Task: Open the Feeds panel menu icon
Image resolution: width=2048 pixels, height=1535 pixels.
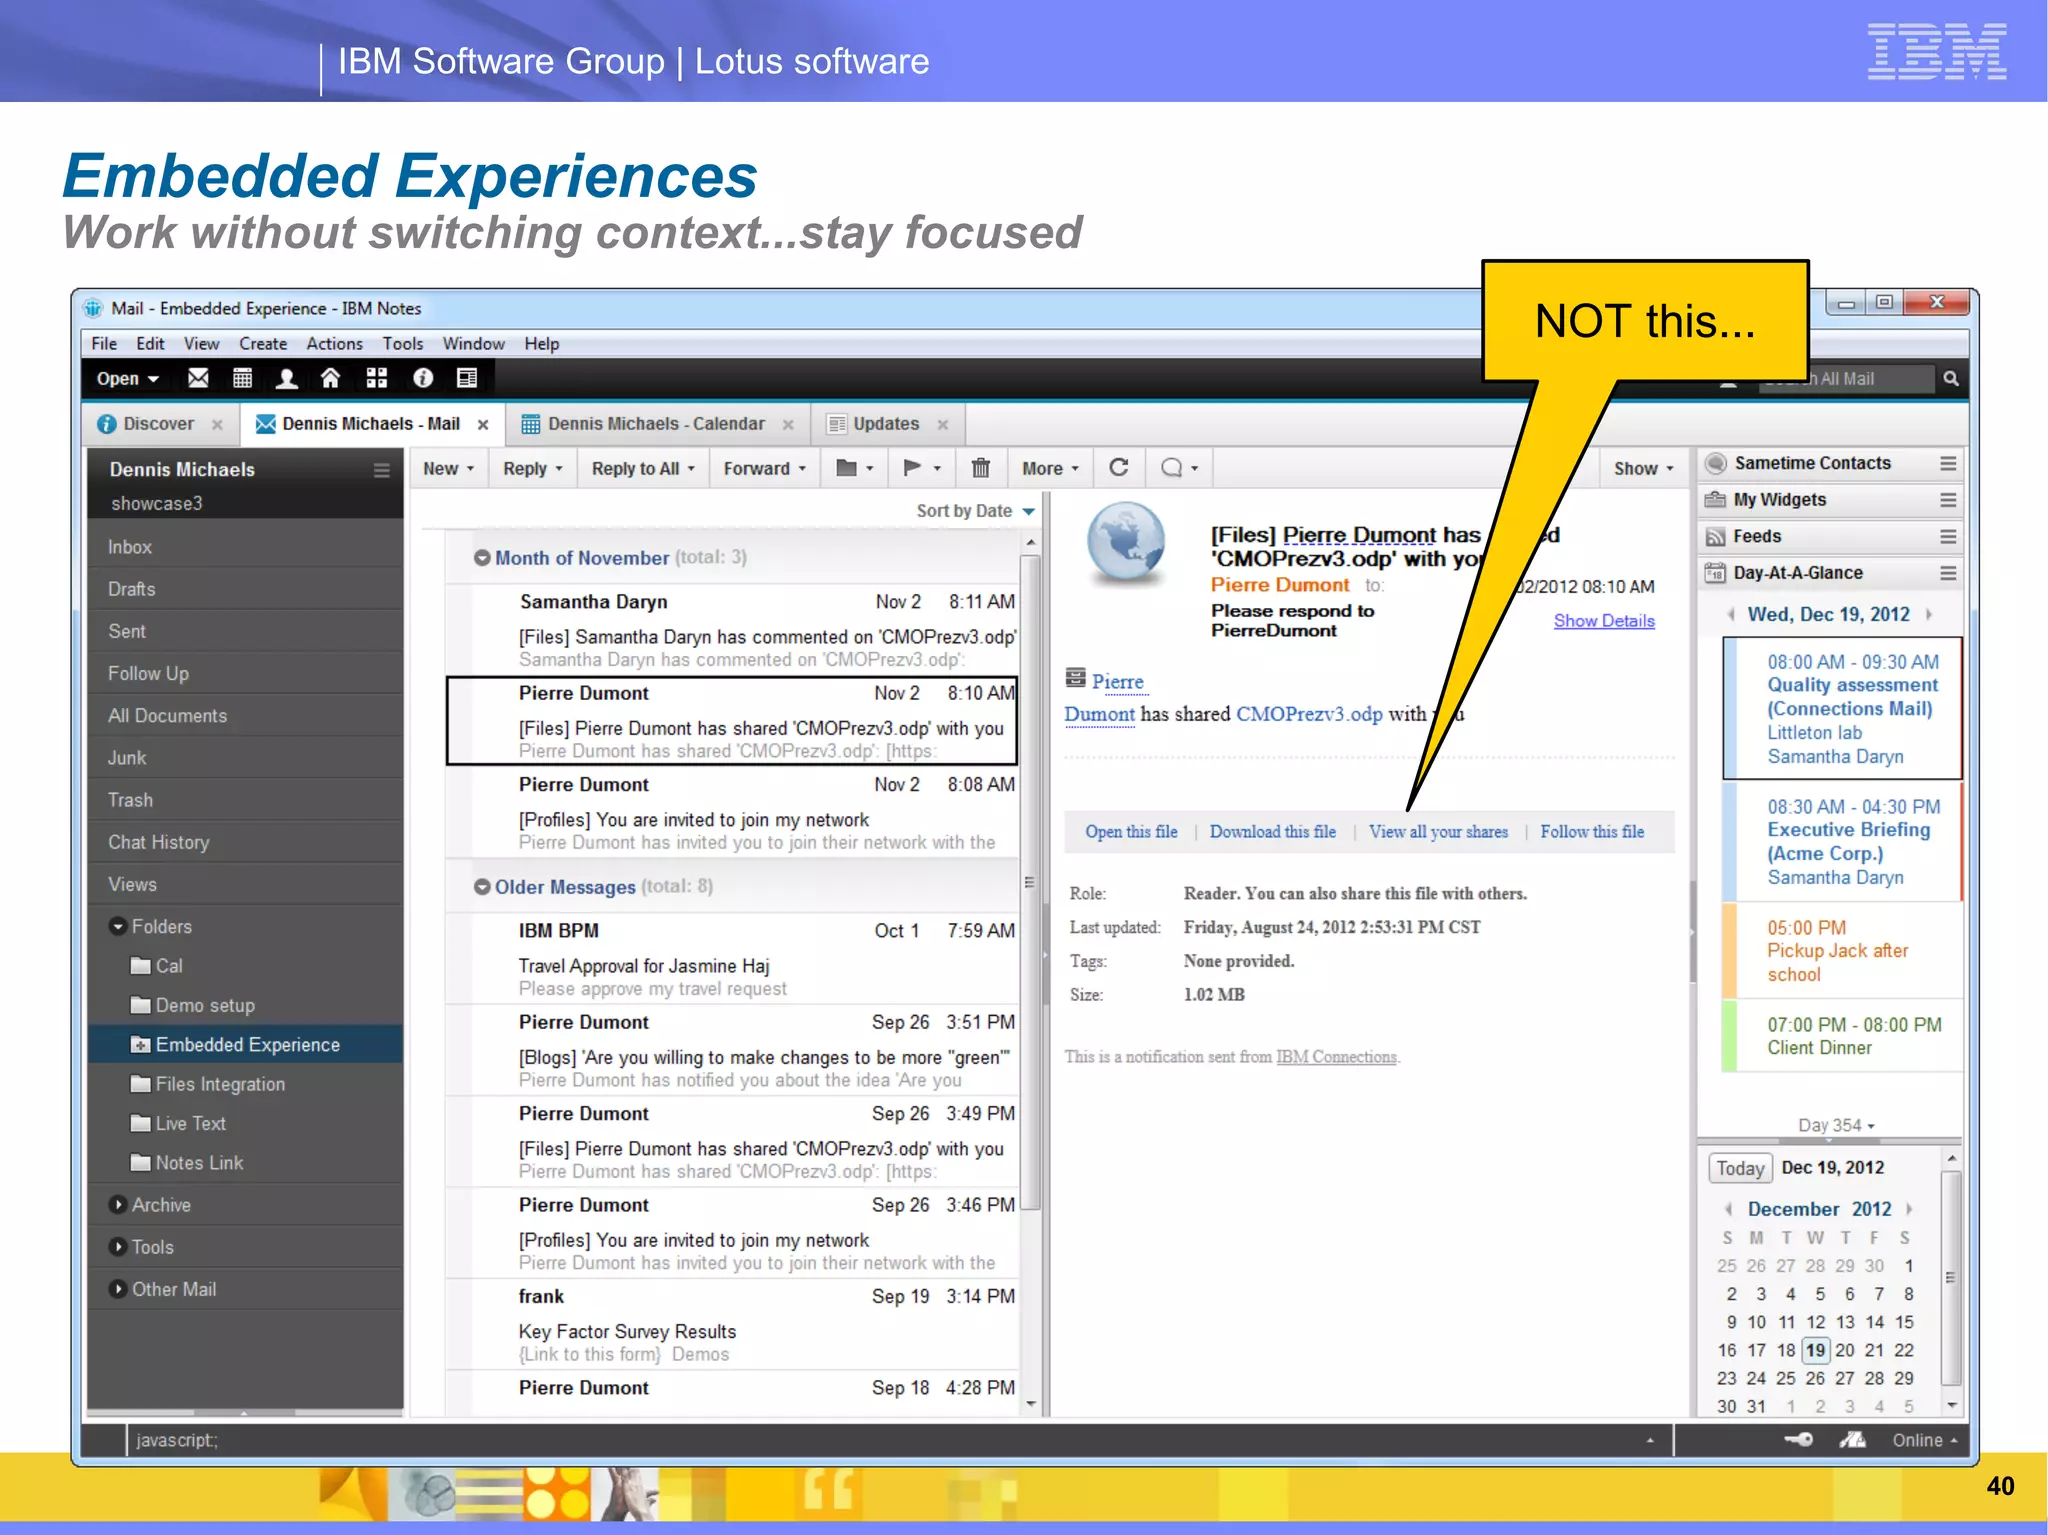Action: (x=1948, y=537)
